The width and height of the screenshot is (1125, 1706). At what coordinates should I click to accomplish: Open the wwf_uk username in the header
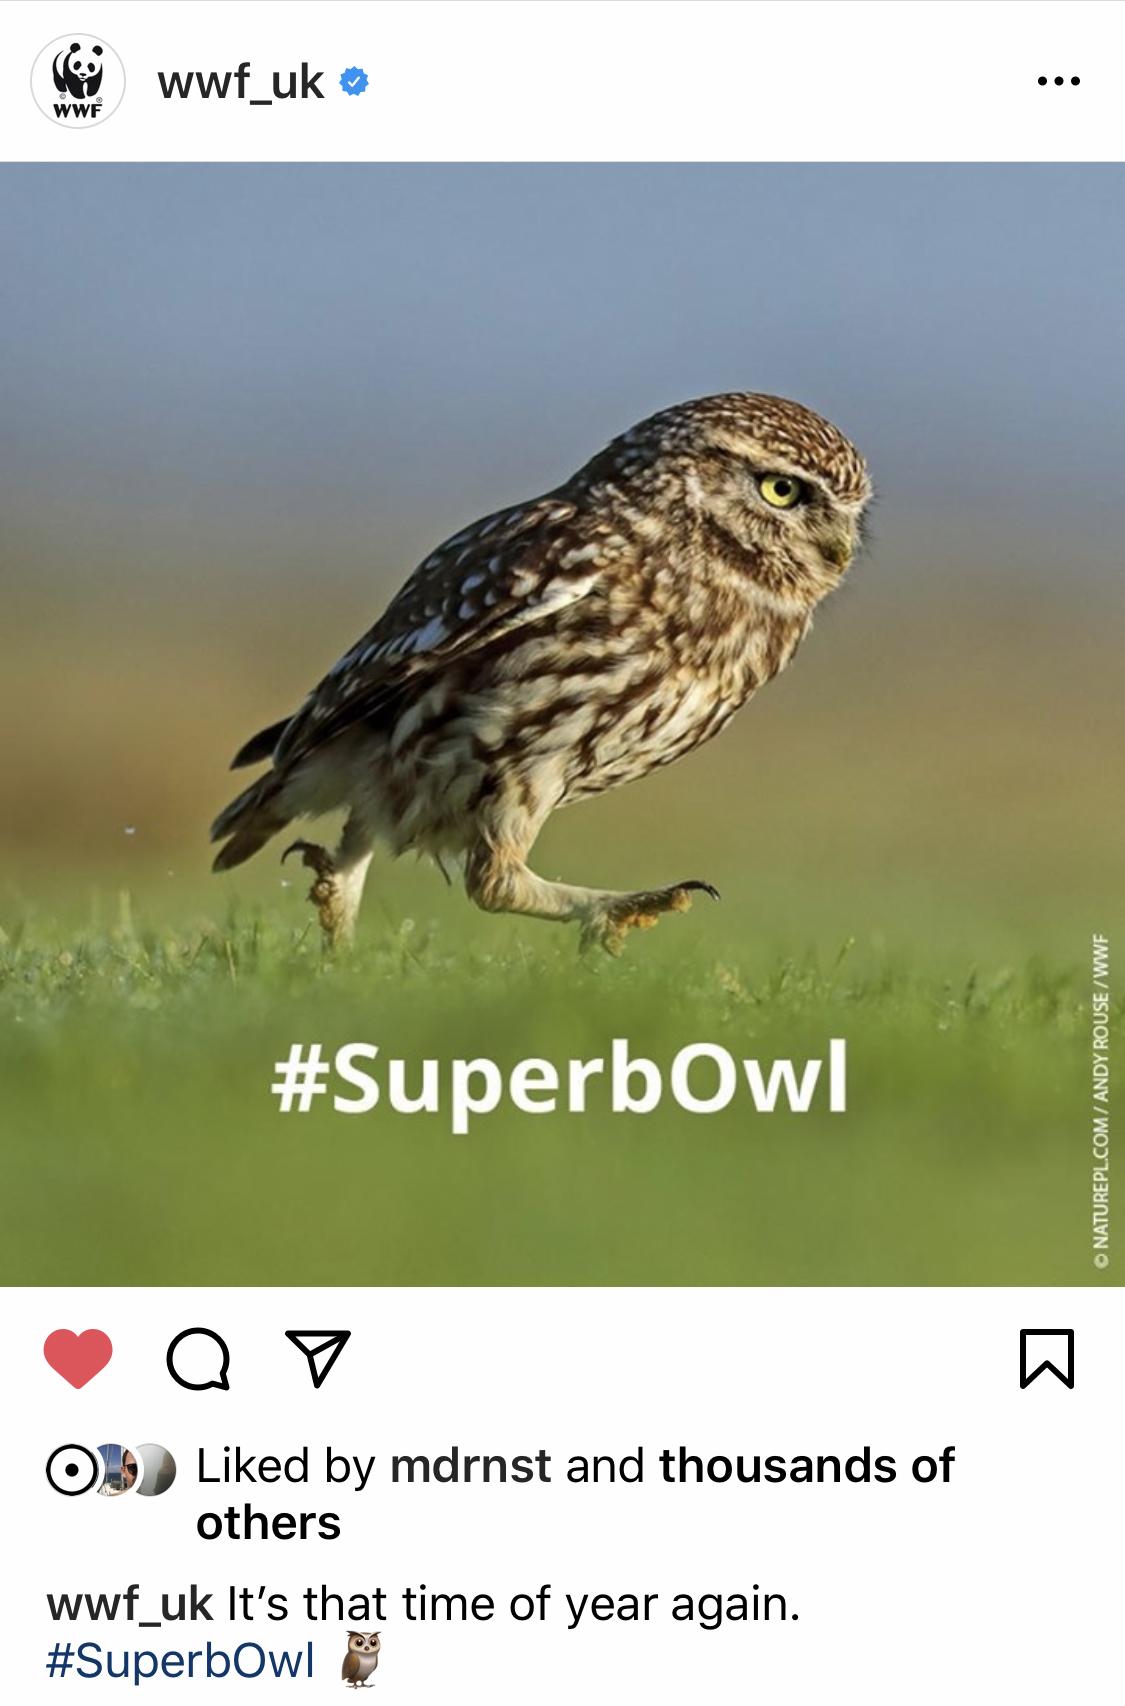click(241, 82)
